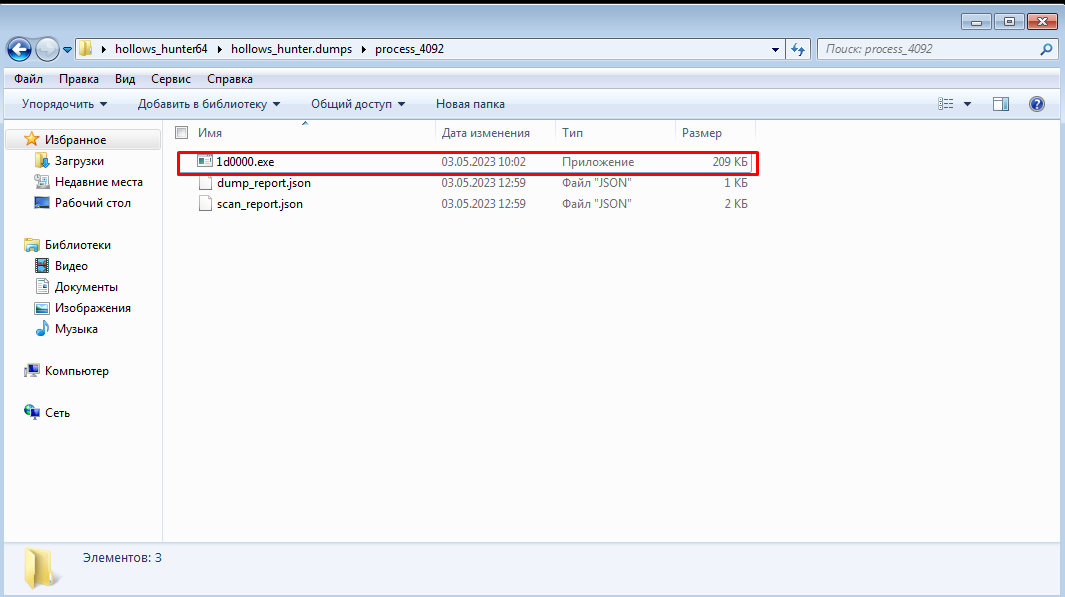Click the Рабочий стол desktop icon
This screenshot has height=597, width=1065.
click(41, 203)
